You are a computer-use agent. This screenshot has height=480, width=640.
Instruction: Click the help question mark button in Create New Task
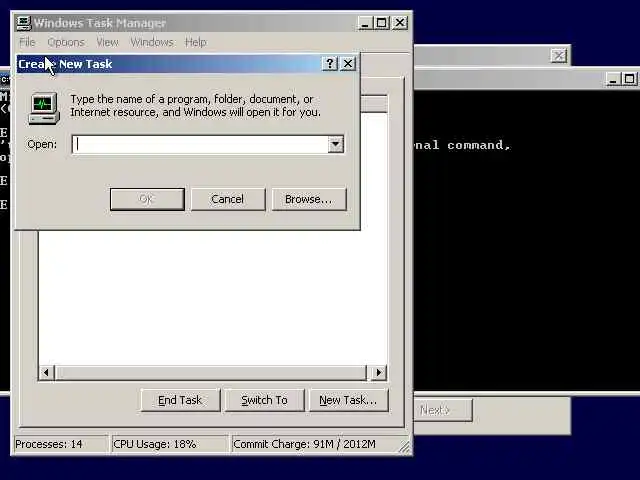tap(330, 64)
